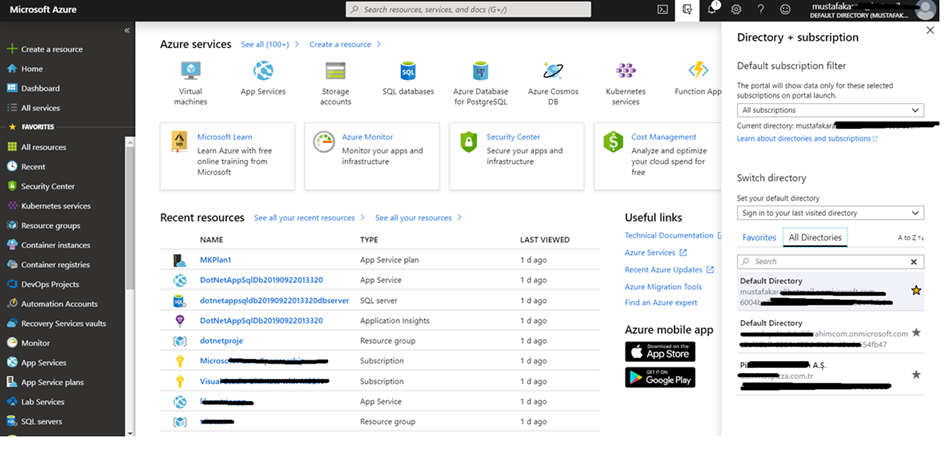Screen dimensions: 949x450
Task: Open the account avatar in top right
Action: [x=925, y=10]
